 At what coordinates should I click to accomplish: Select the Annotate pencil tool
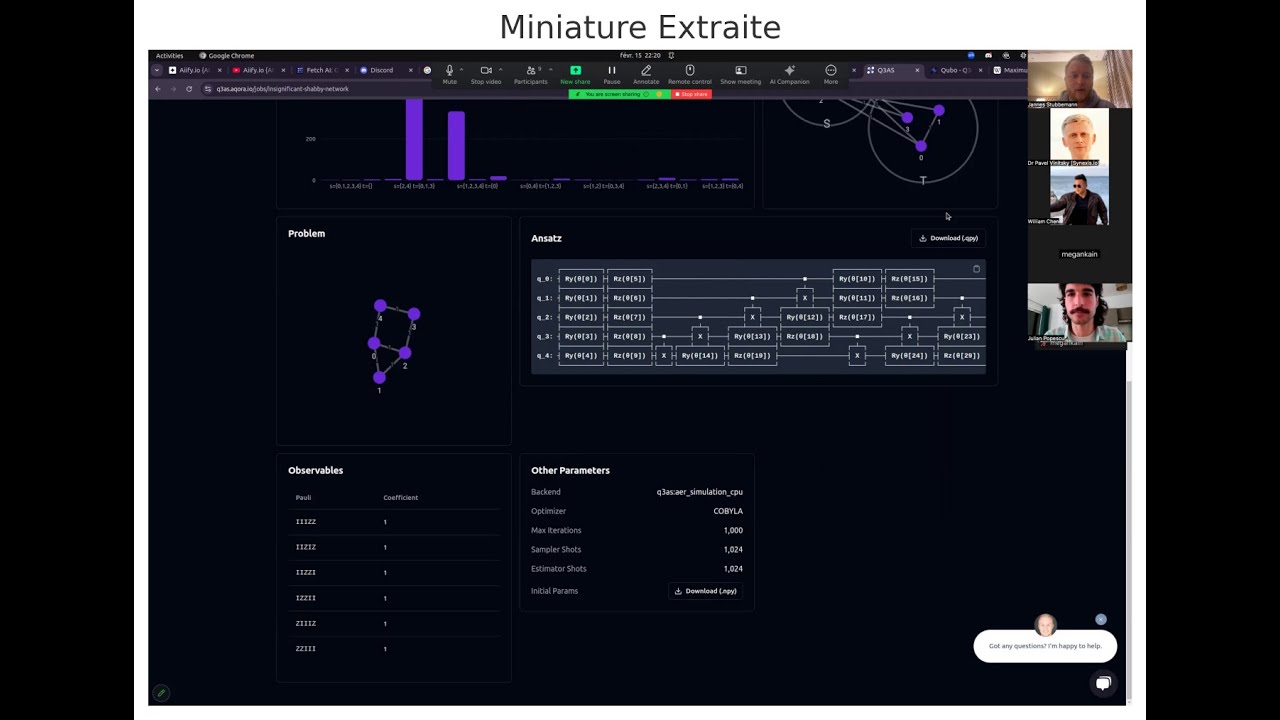(646, 71)
